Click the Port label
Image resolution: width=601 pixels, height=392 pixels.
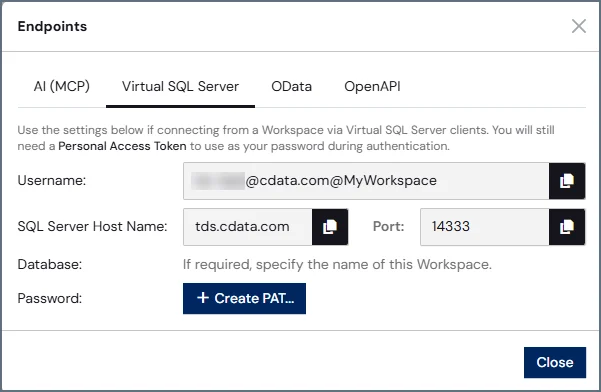pos(389,226)
